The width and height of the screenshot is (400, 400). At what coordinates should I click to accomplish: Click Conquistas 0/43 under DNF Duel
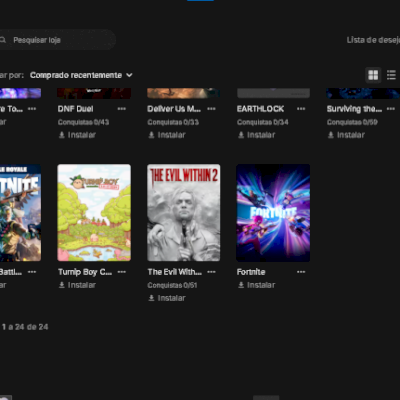pos(83,122)
